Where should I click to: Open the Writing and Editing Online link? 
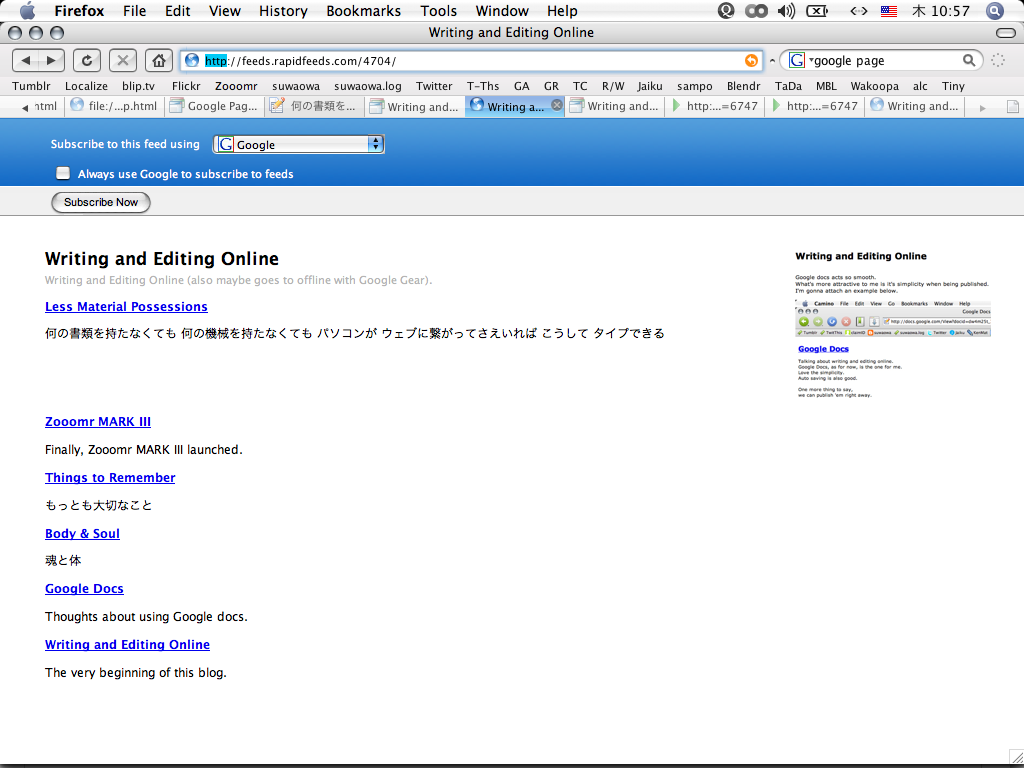point(127,645)
